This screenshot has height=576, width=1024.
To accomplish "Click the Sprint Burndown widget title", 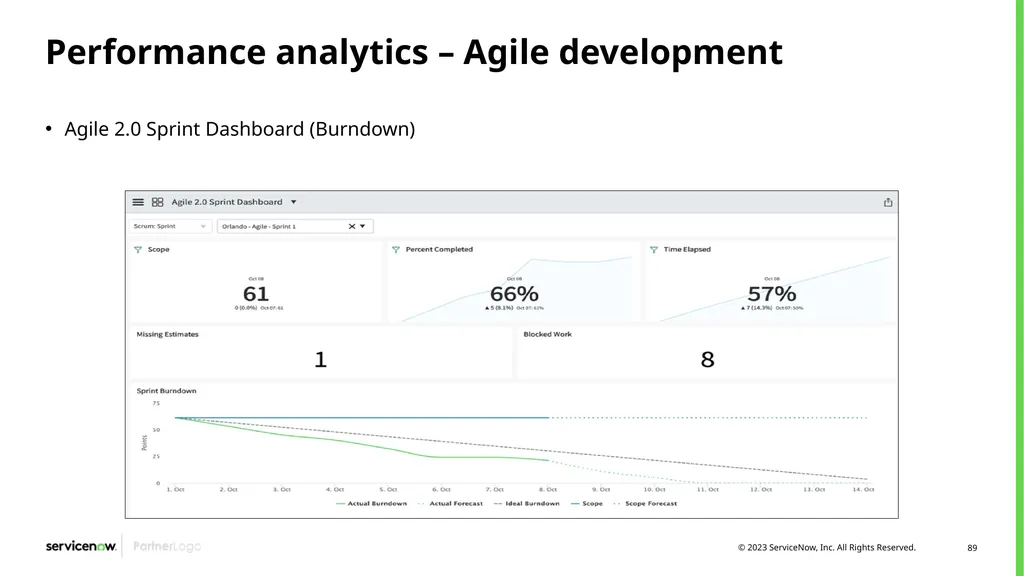I will [x=167, y=391].
